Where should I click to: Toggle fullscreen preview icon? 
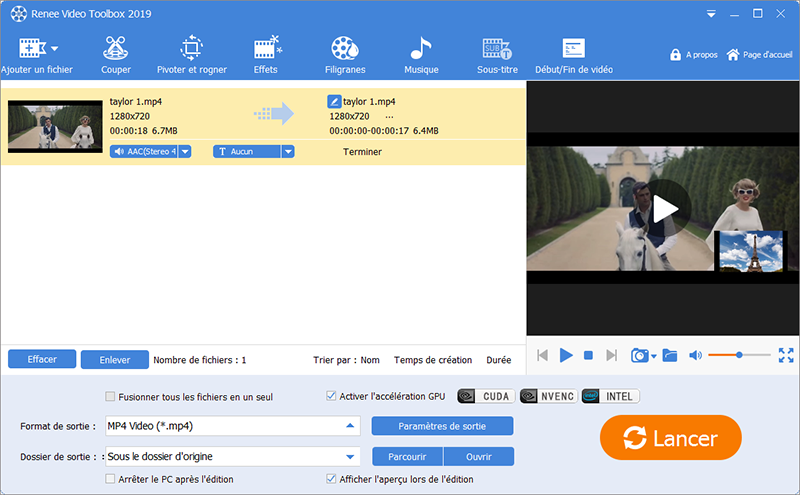coord(786,355)
